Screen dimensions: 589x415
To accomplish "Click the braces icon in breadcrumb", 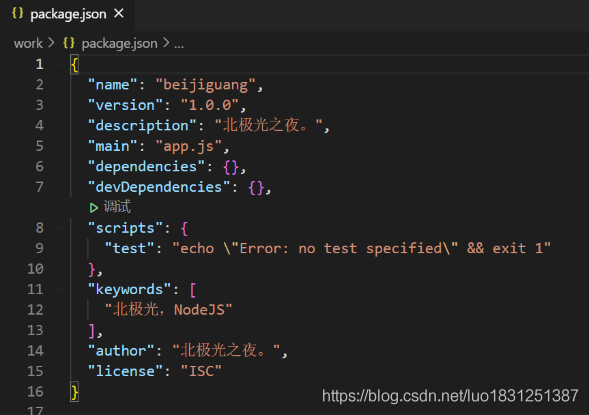I will tap(69, 43).
